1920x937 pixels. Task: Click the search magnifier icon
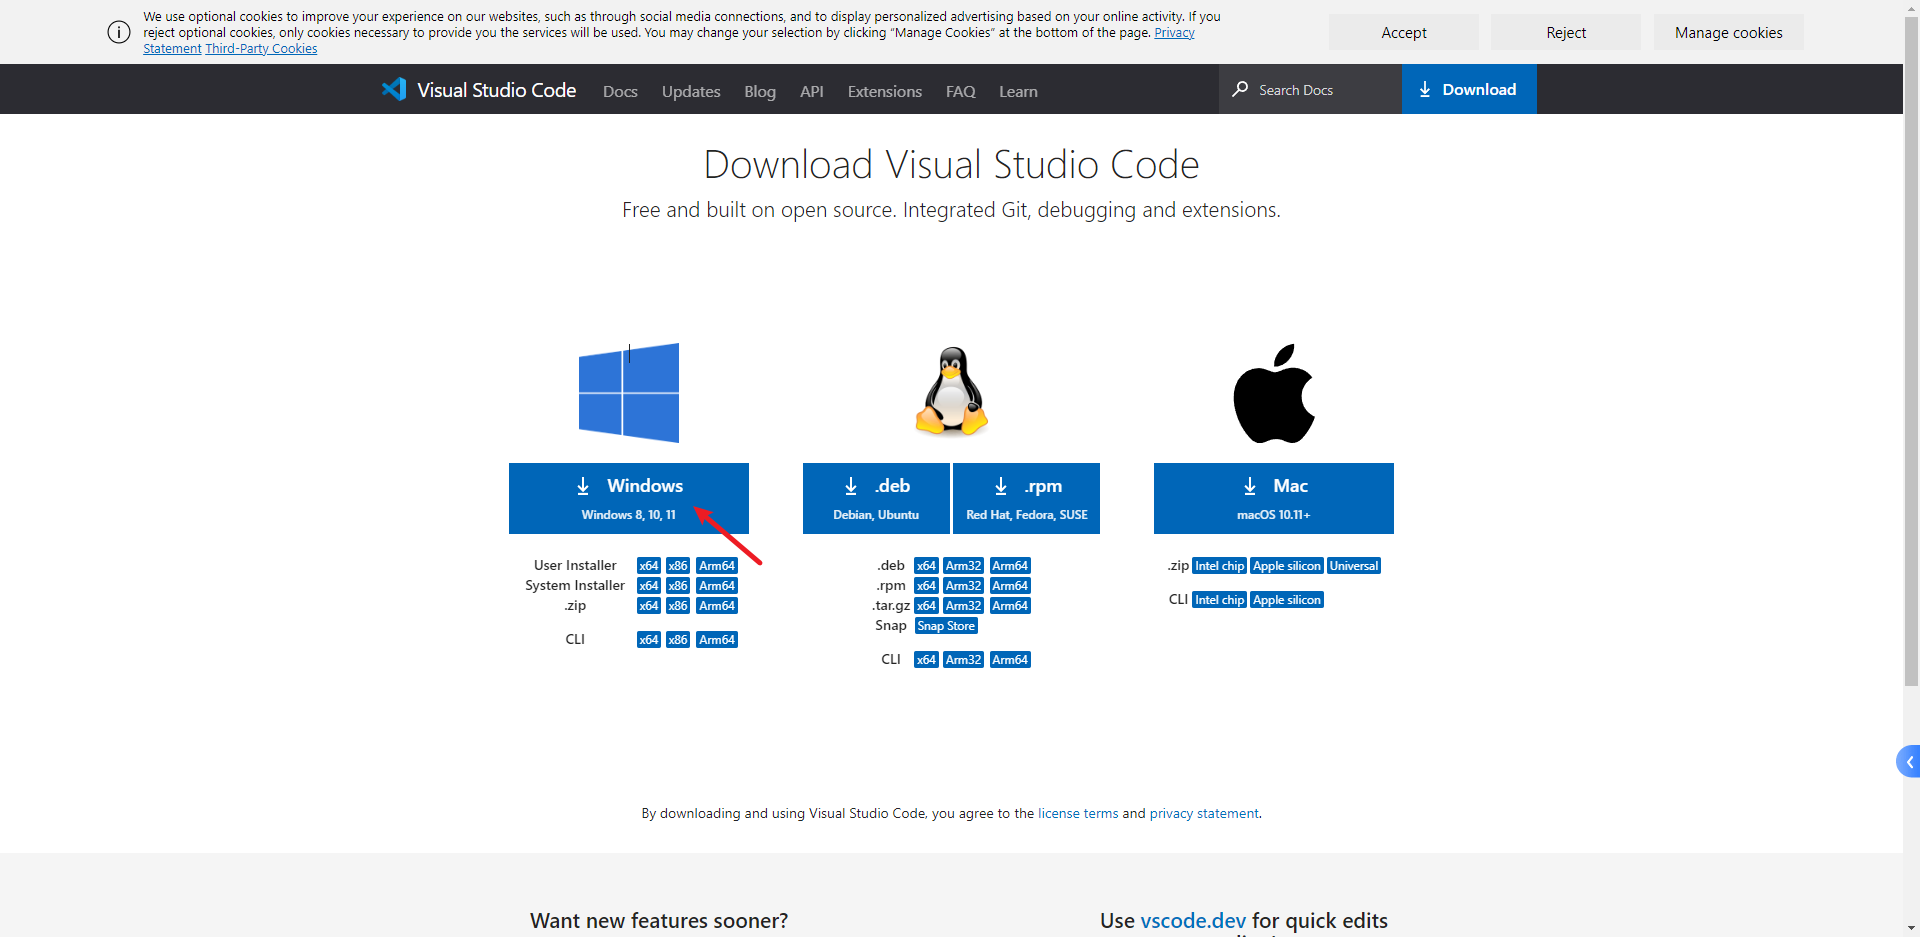pyautogui.click(x=1240, y=89)
